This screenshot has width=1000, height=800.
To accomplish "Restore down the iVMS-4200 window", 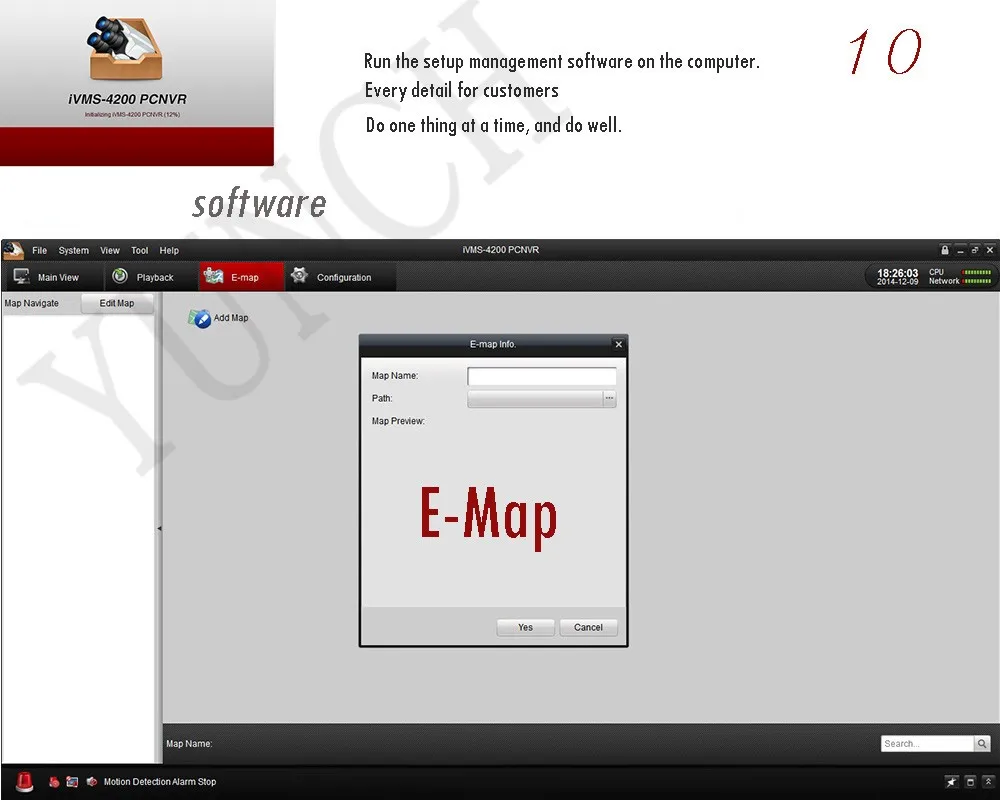I will (x=974, y=250).
